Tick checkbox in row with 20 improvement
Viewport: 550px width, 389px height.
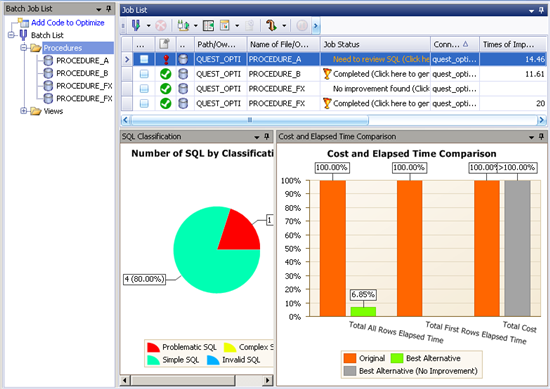pos(144,103)
